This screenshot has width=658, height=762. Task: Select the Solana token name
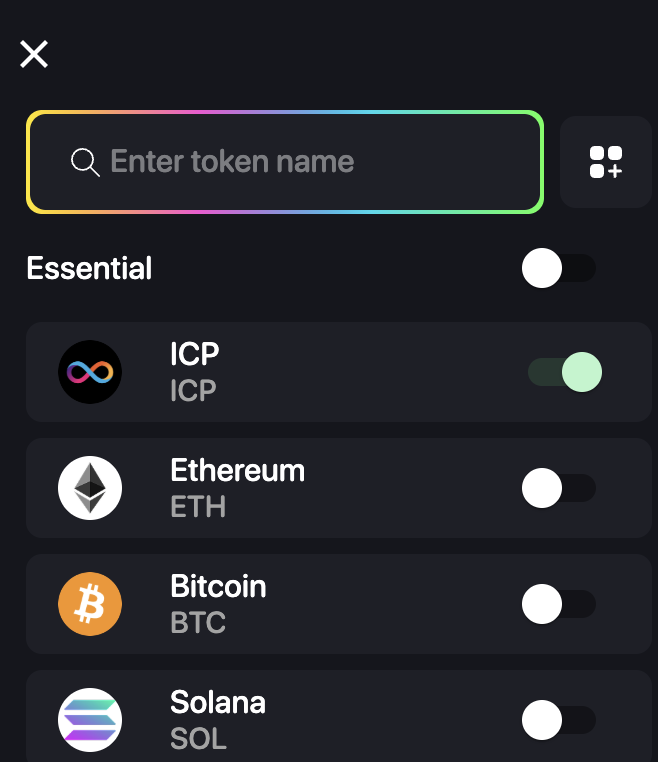[x=218, y=702]
